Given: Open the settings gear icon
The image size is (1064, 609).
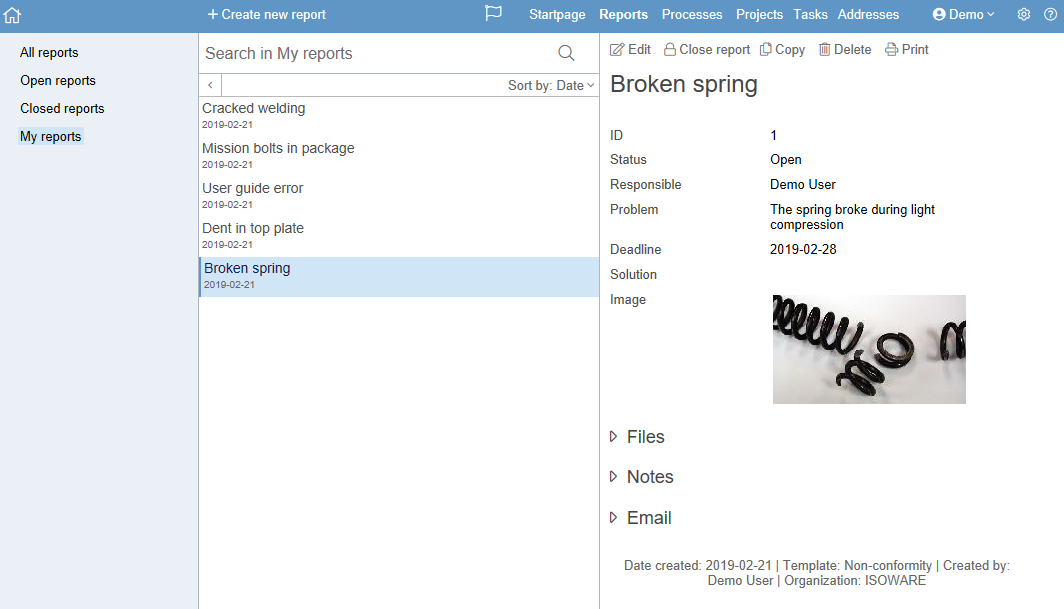Looking at the screenshot, I should tap(1024, 14).
